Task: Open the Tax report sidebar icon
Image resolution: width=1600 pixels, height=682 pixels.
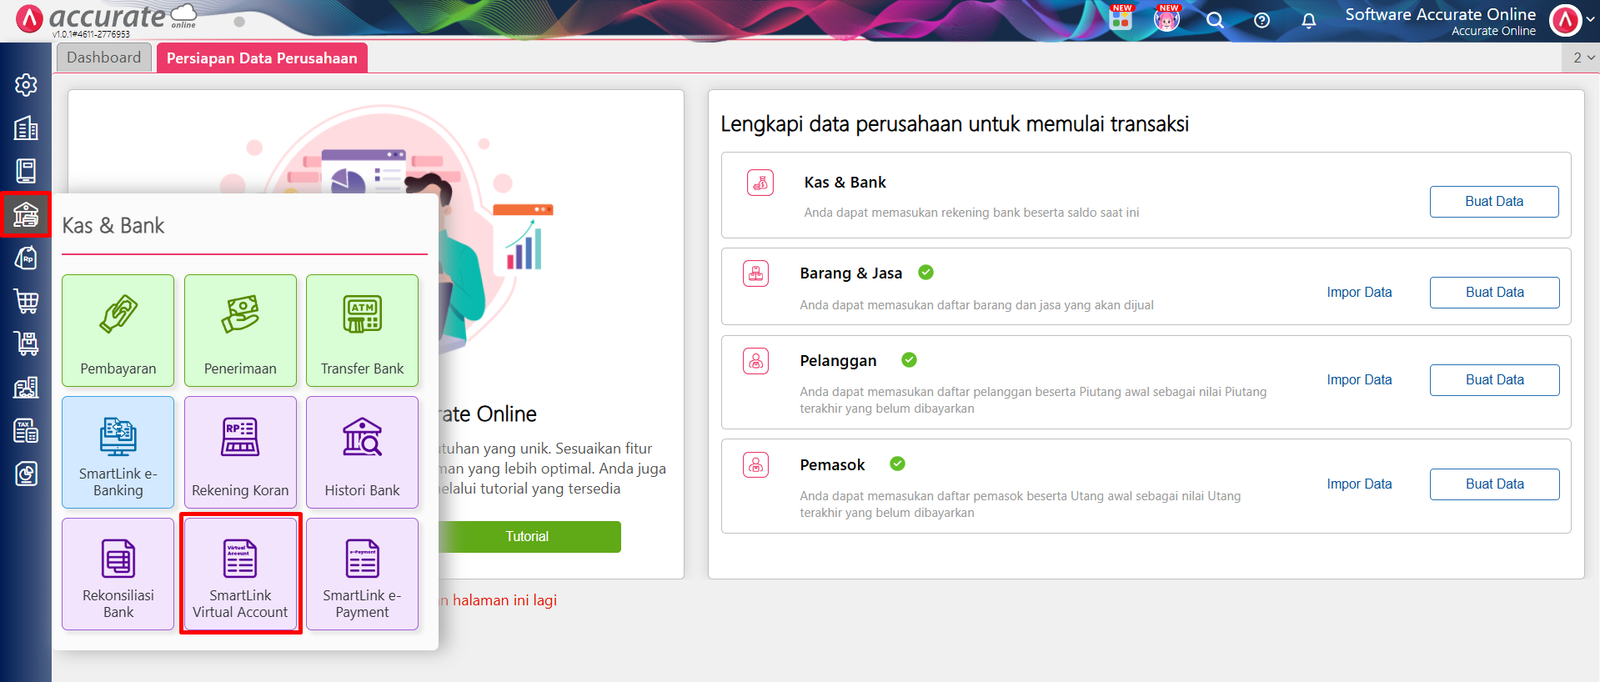Action: tap(26, 430)
